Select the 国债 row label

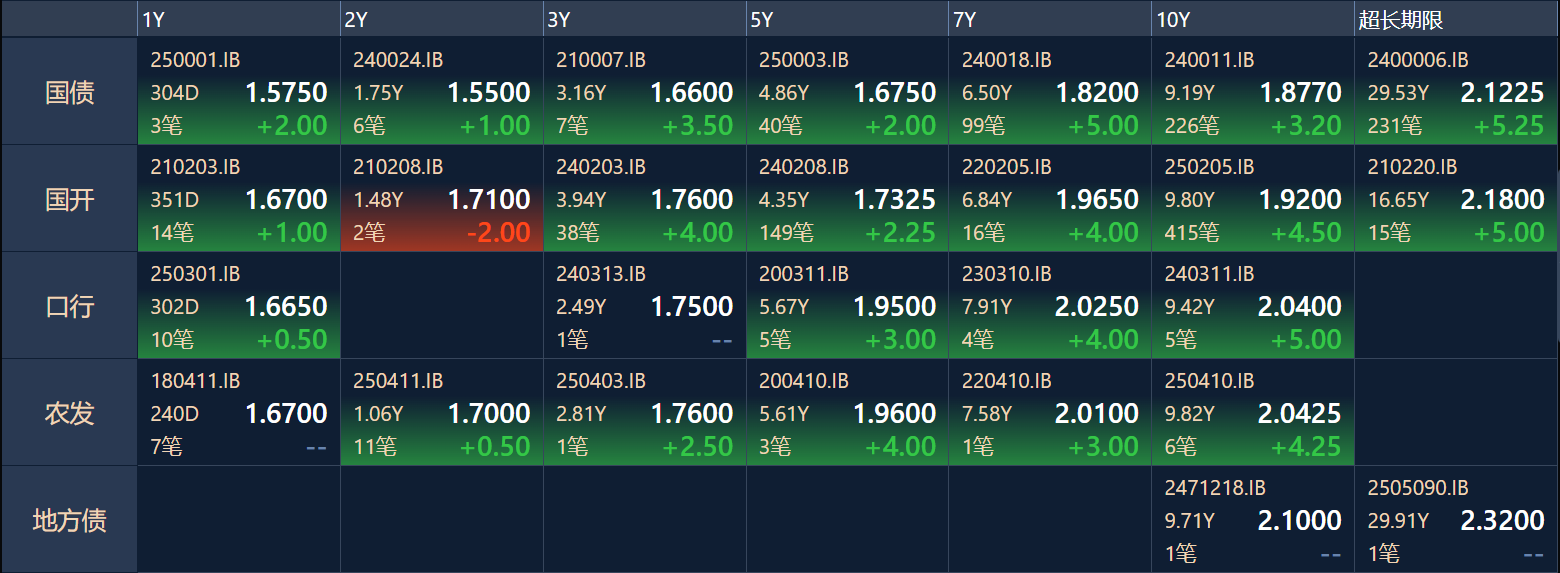[x=69, y=92]
